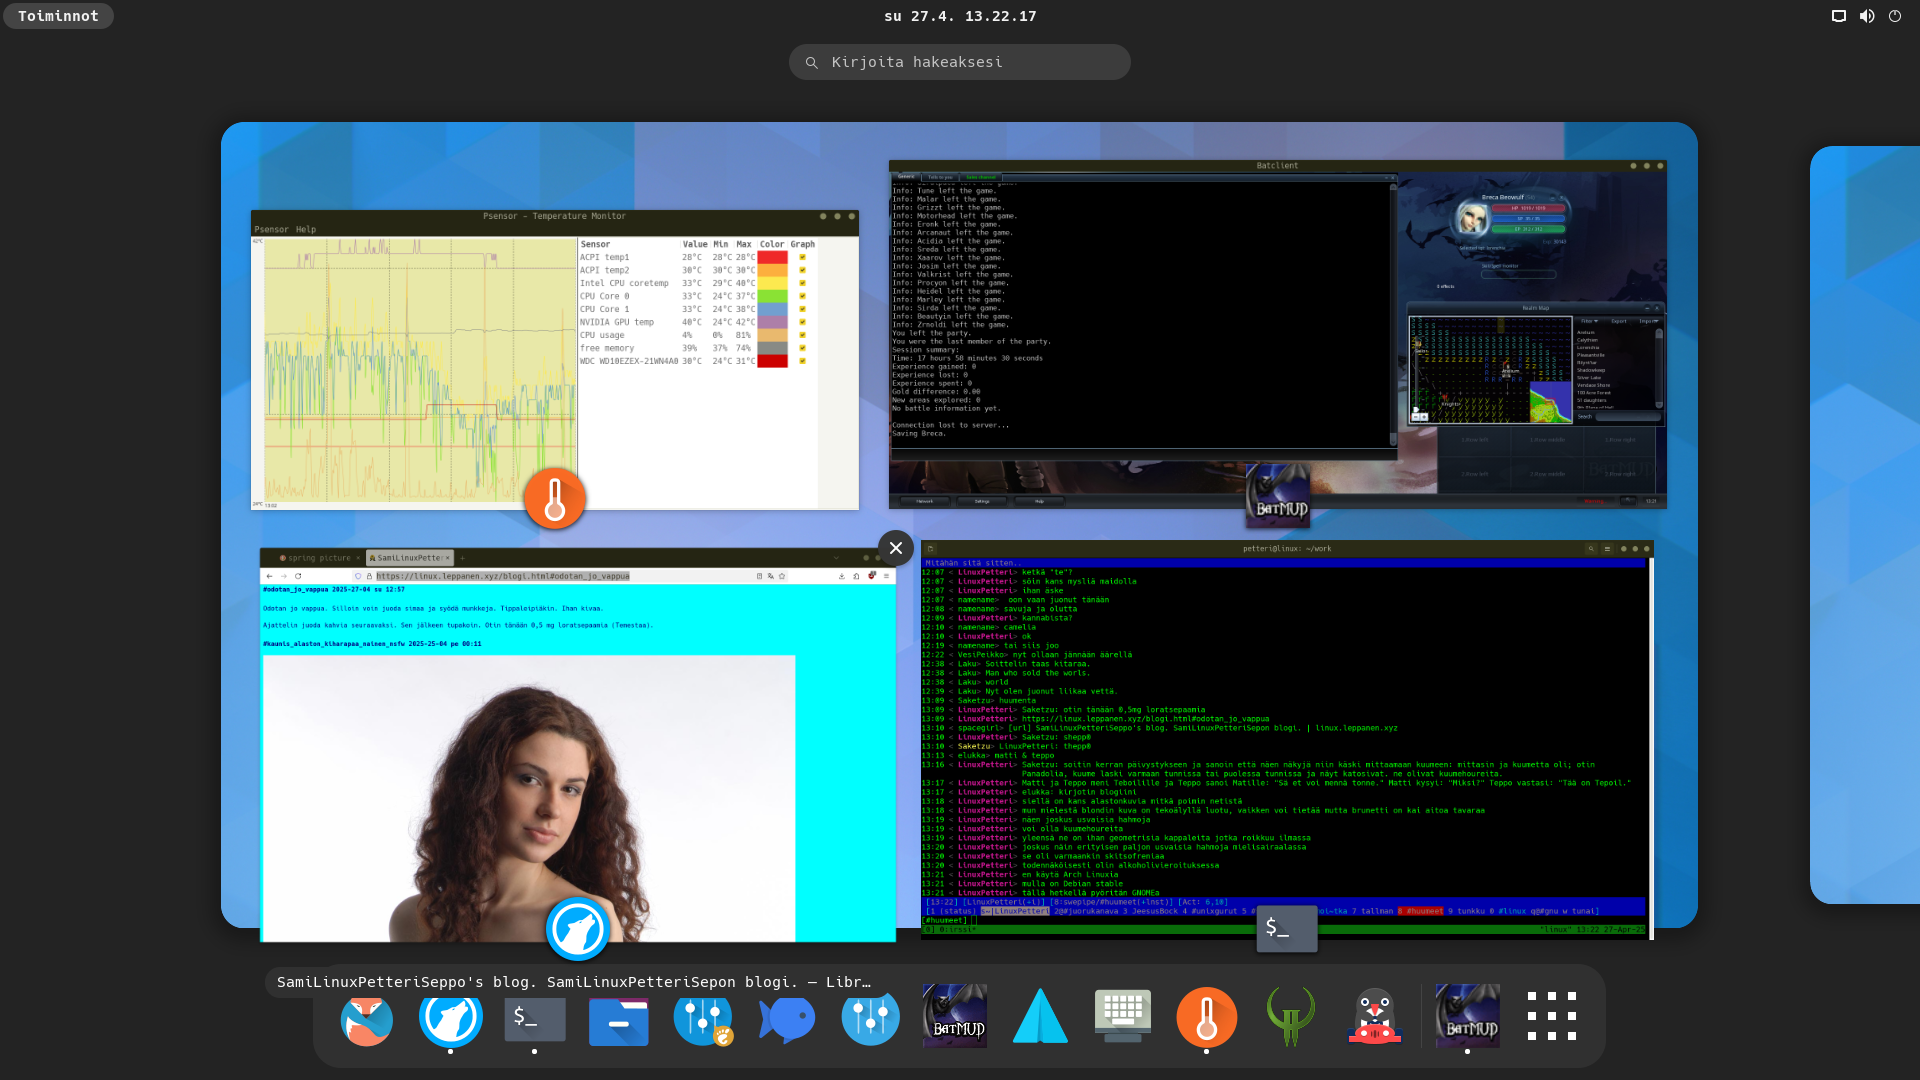Click the red color swatch for ACPI temp1
Viewport: 1920px width, 1080px height.
point(772,257)
